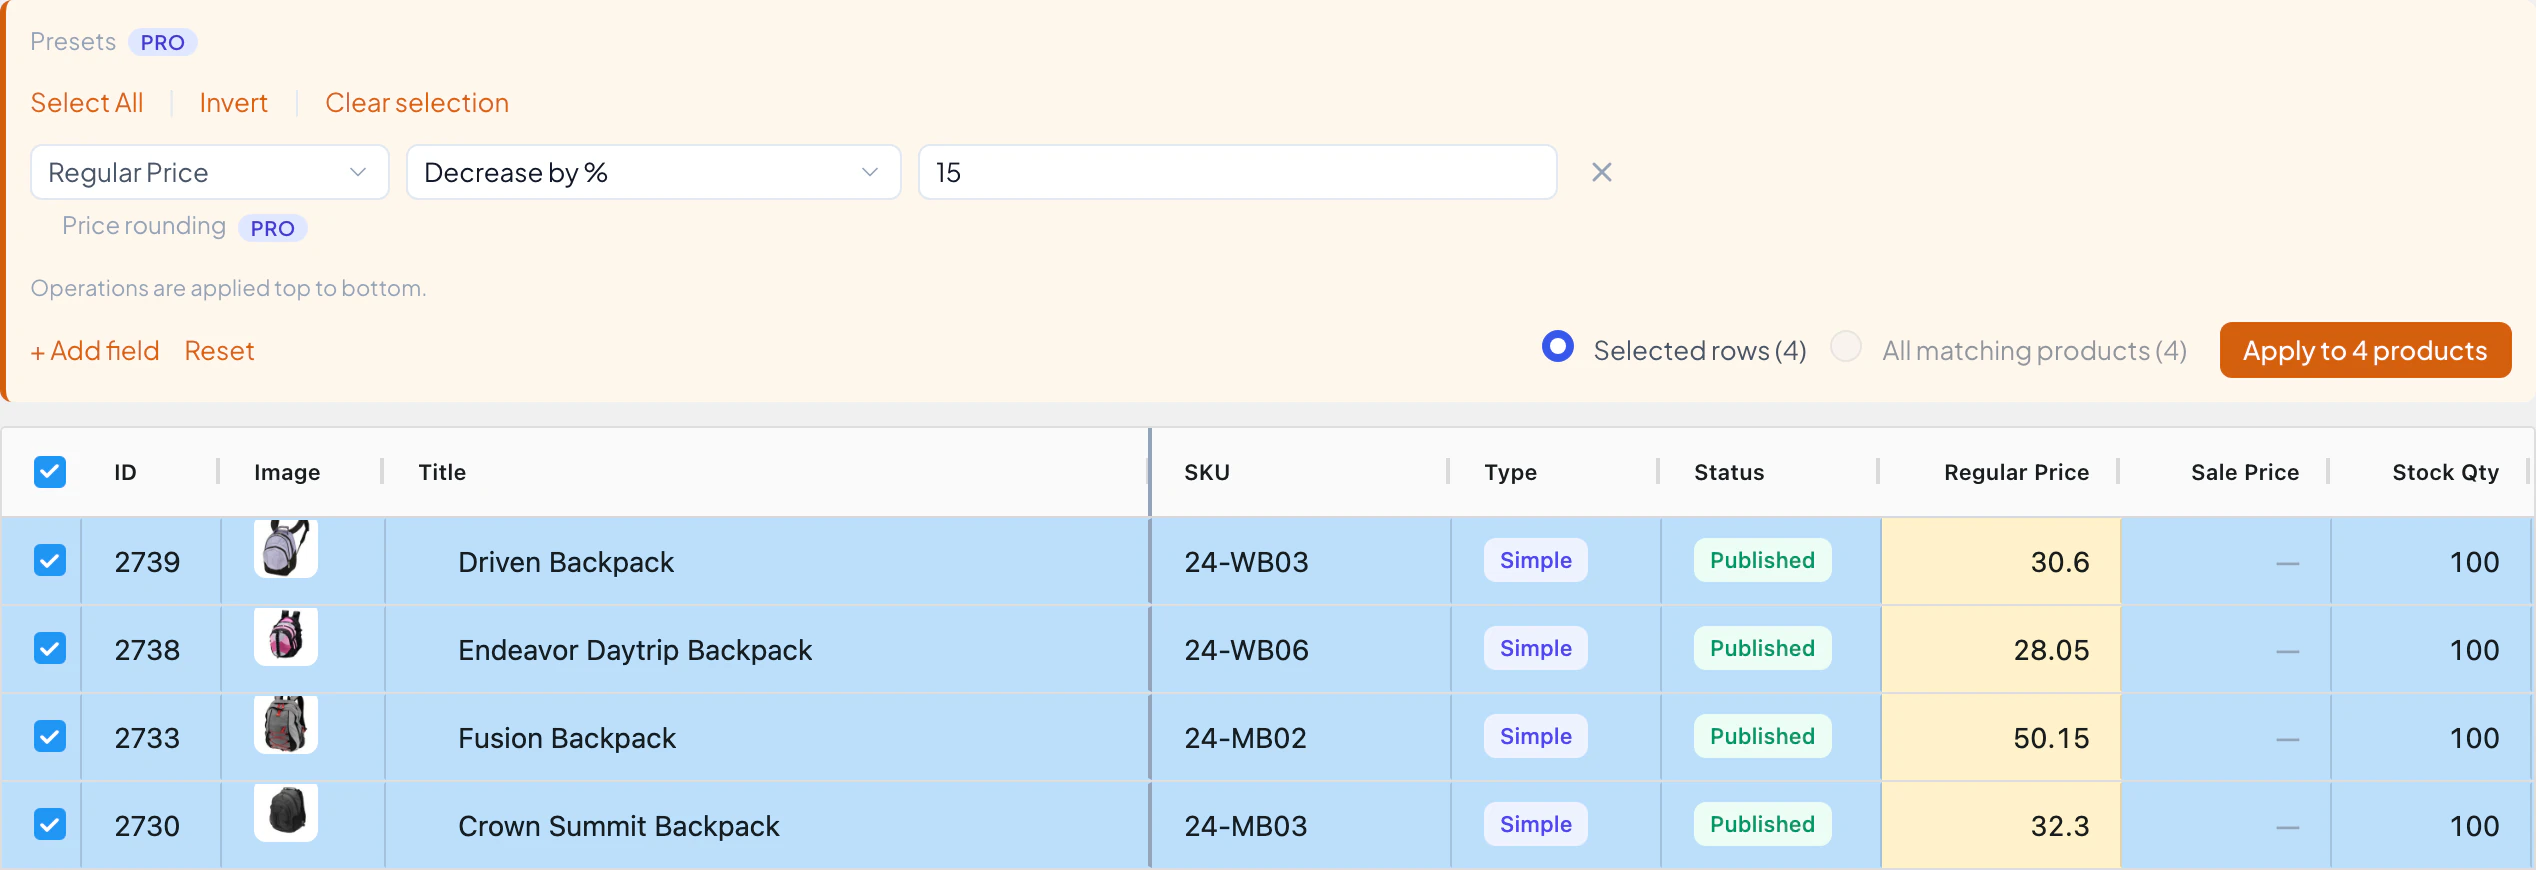Image resolution: width=2536 pixels, height=870 pixels.
Task: Reset the bulk edit operations
Action: point(219,351)
